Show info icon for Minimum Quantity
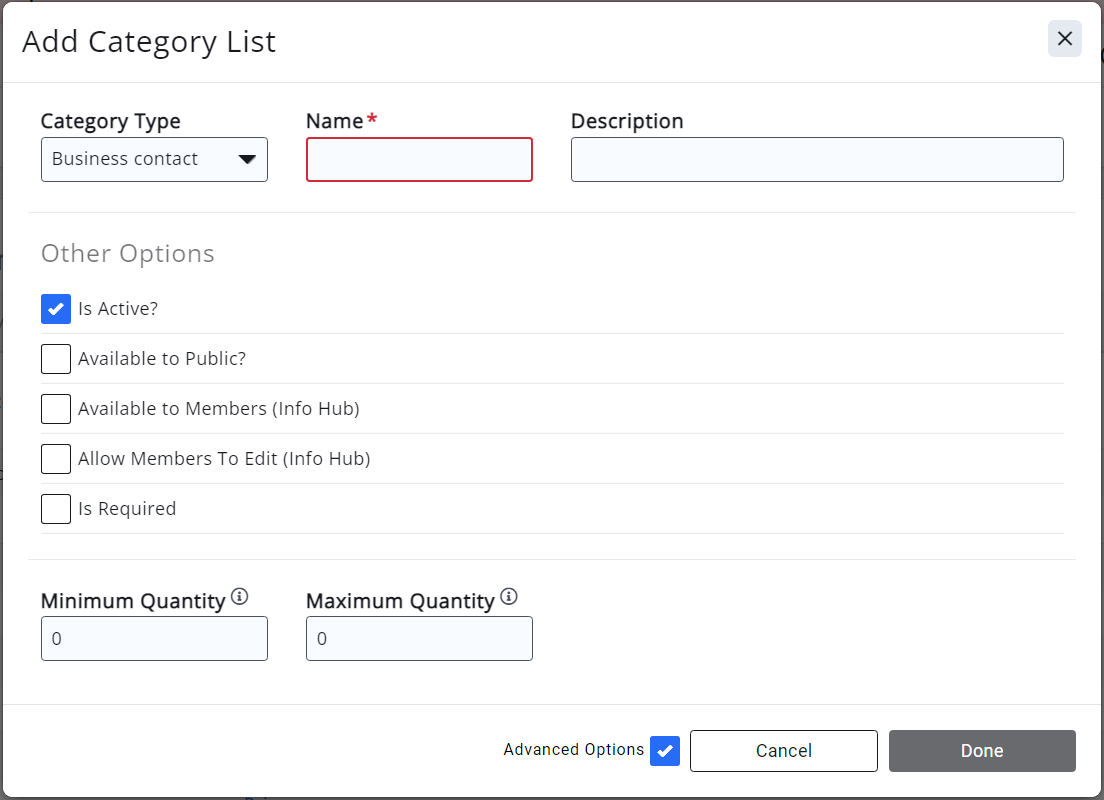 pyautogui.click(x=239, y=597)
